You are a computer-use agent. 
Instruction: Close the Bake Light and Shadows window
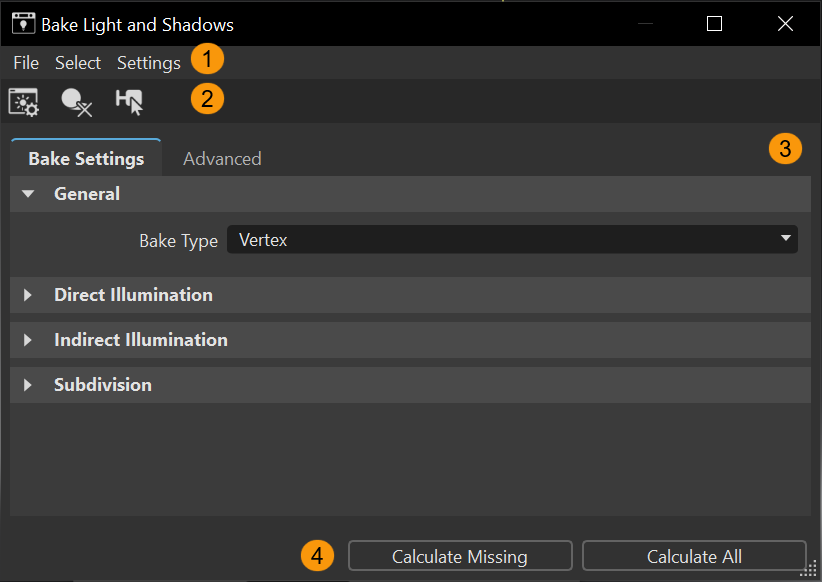[784, 24]
